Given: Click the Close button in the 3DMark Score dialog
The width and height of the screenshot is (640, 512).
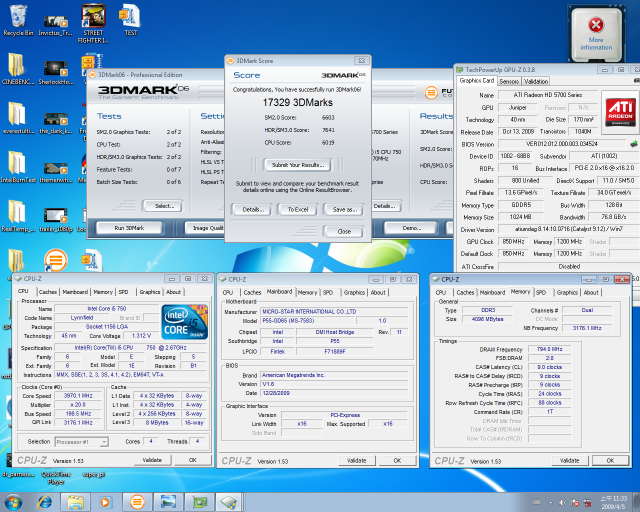Looking at the screenshot, I should (x=344, y=232).
